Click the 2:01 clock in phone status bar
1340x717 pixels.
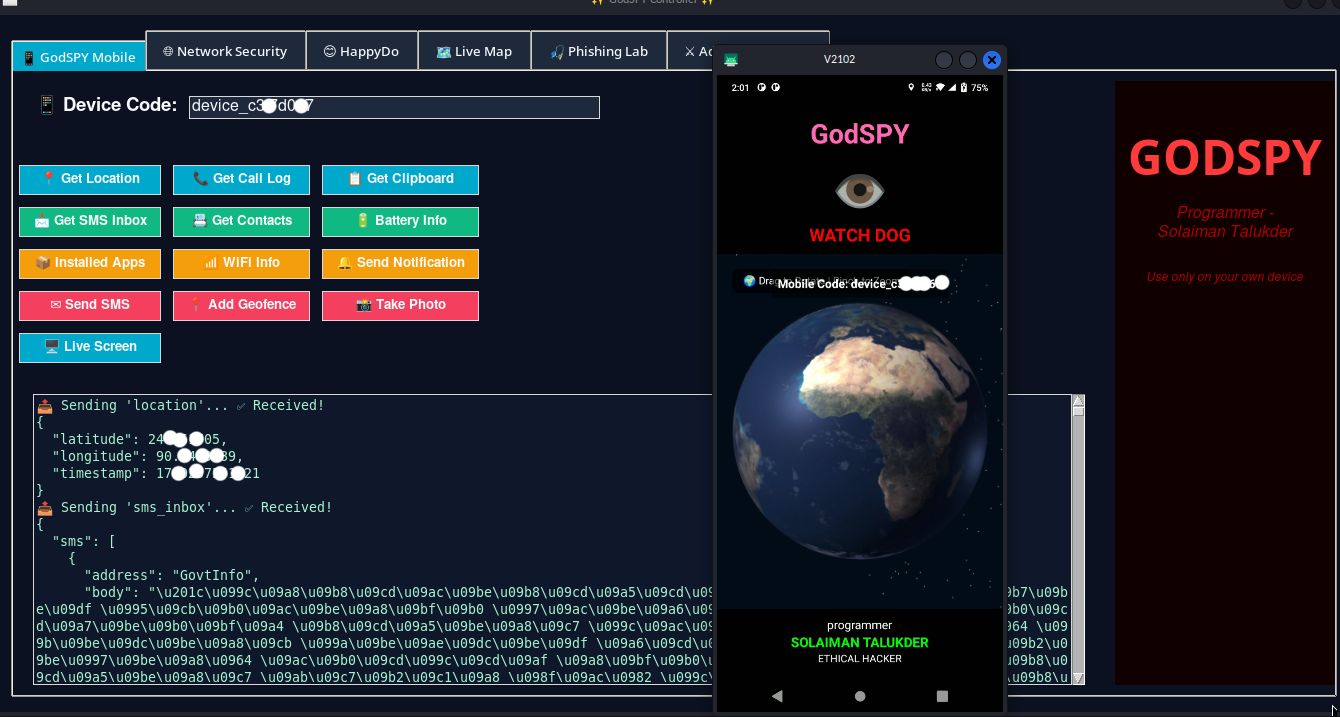pyautogui.click(x=740, y=88)
